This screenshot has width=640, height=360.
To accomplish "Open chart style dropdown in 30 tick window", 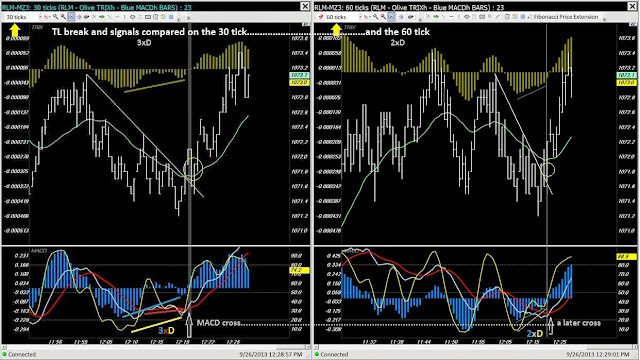I will pyautogui.click(x=47, y=17).
